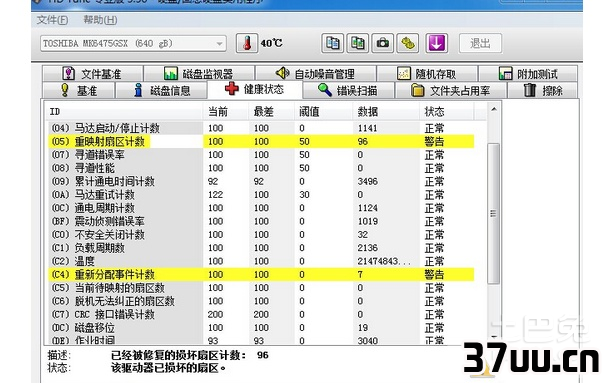Open the 磁盘监视器 tab

tap(199, 73)
